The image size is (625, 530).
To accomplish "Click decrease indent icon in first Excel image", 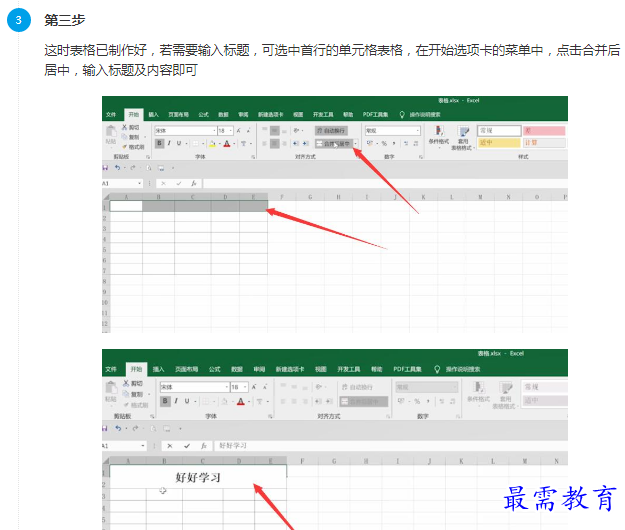I will pyautogui.click(x=296, y=143).
